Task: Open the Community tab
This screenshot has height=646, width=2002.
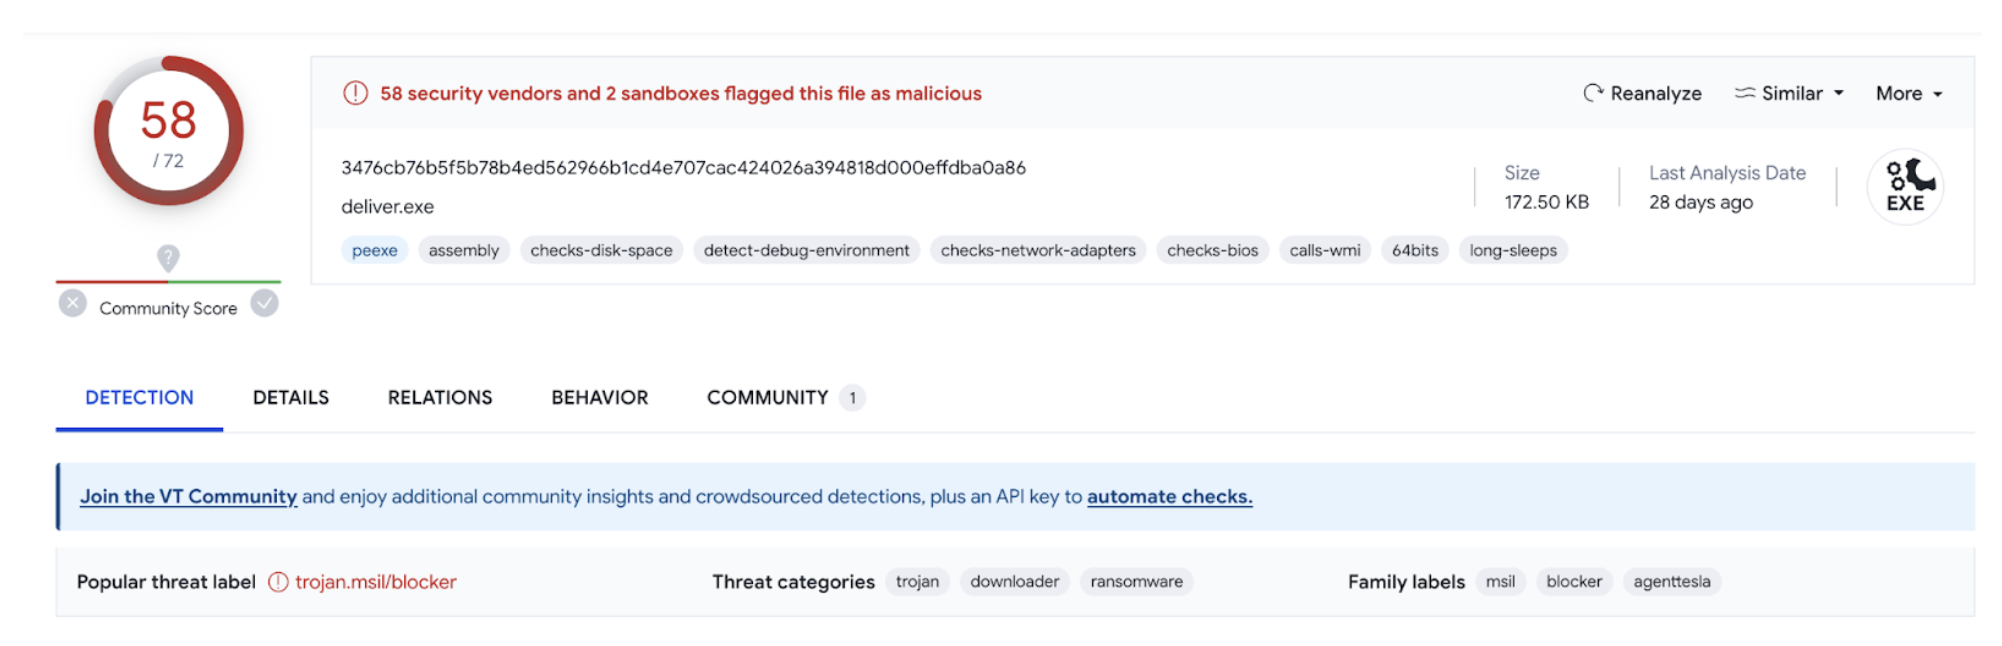Action: [x=767, y=398]
